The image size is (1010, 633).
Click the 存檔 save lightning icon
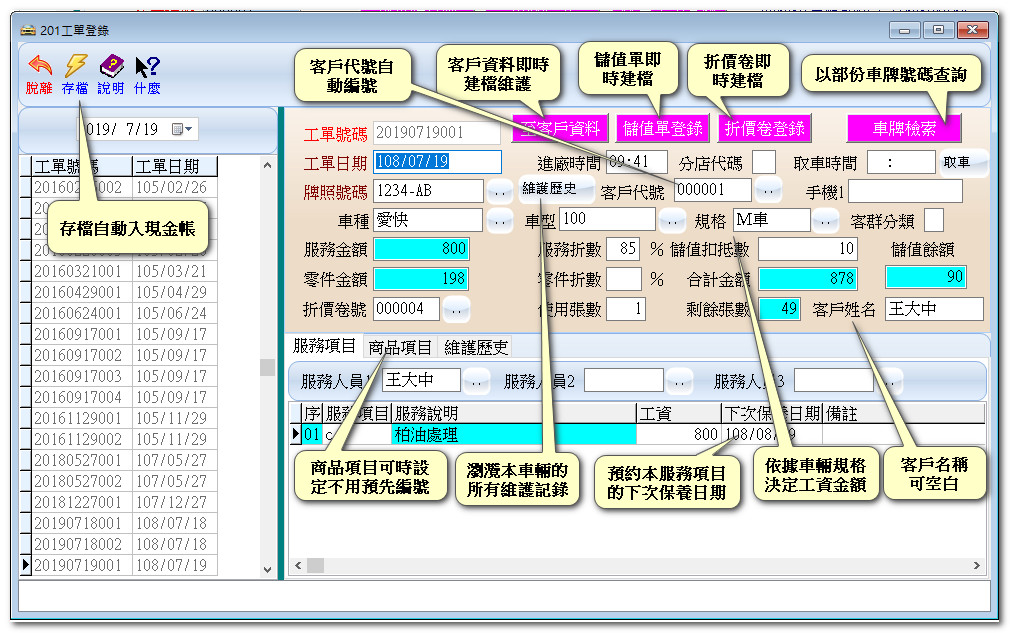(75, 74)
